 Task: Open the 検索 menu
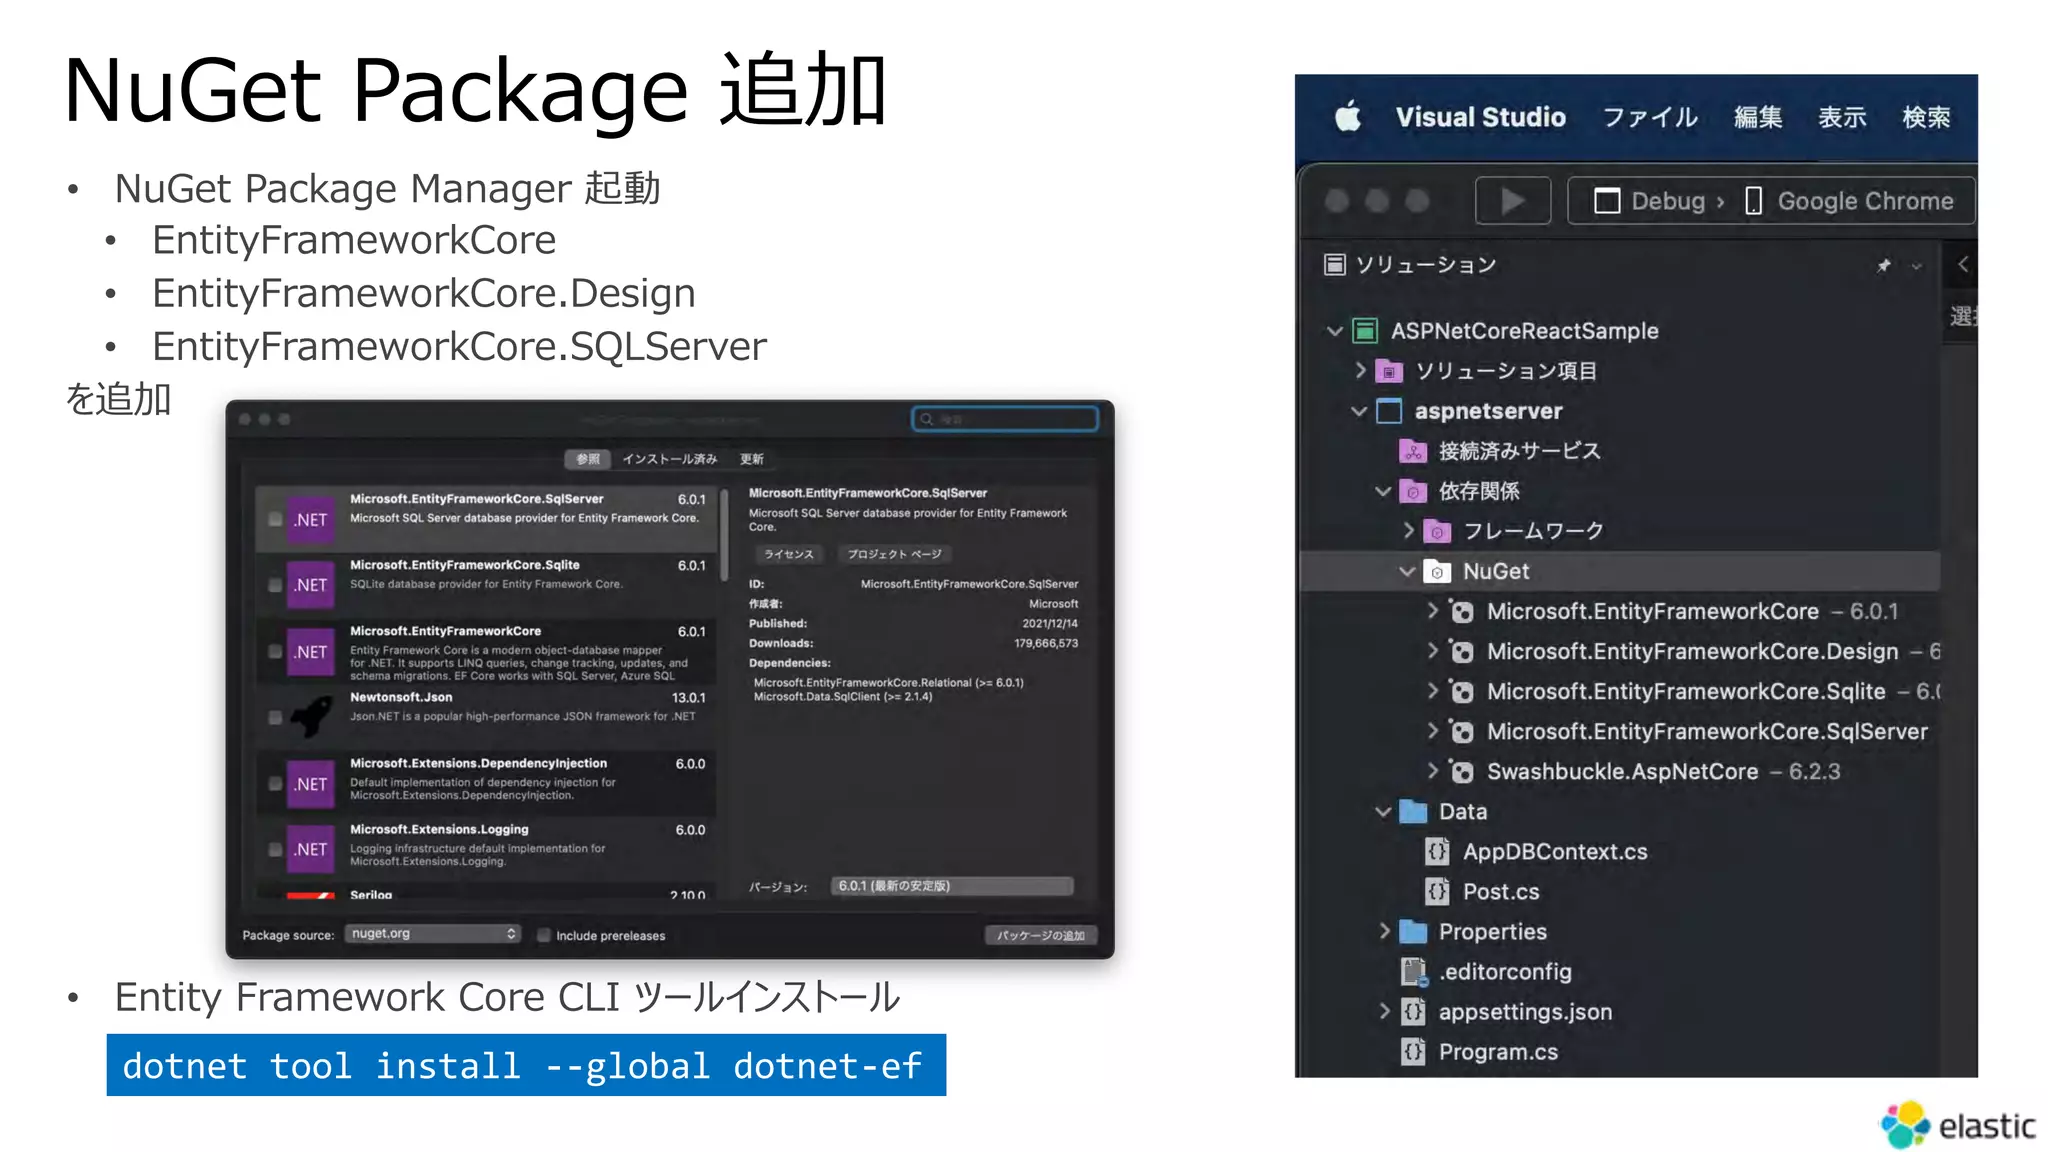point(1926,117)
